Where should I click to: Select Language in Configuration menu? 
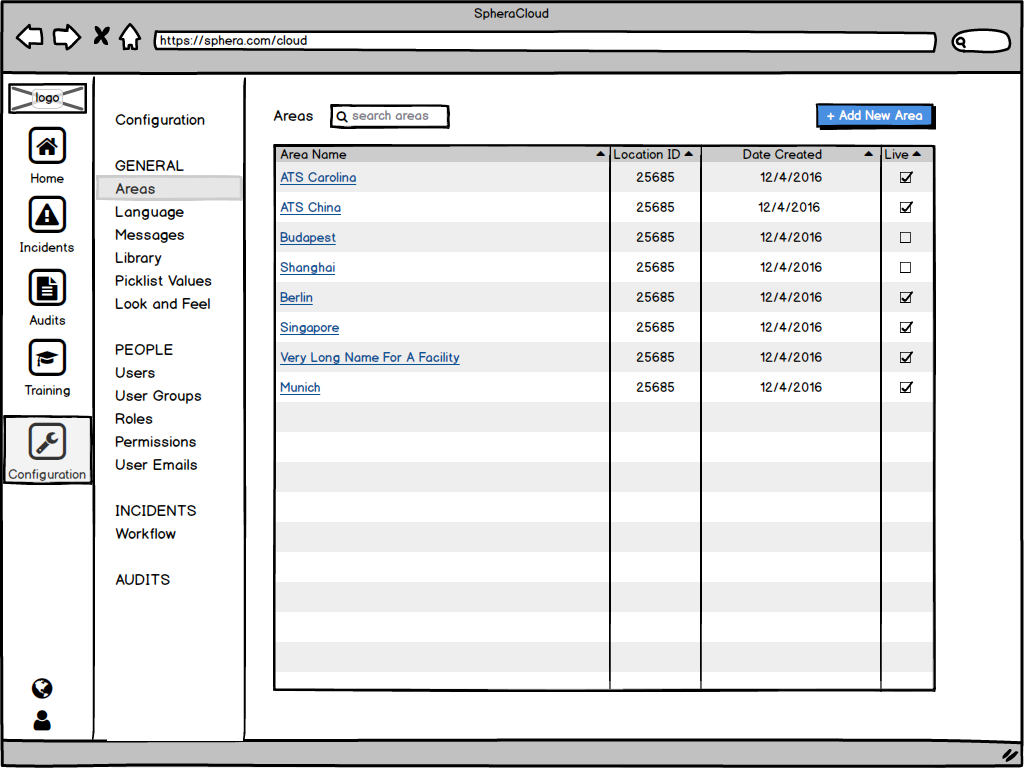[150, 212]
